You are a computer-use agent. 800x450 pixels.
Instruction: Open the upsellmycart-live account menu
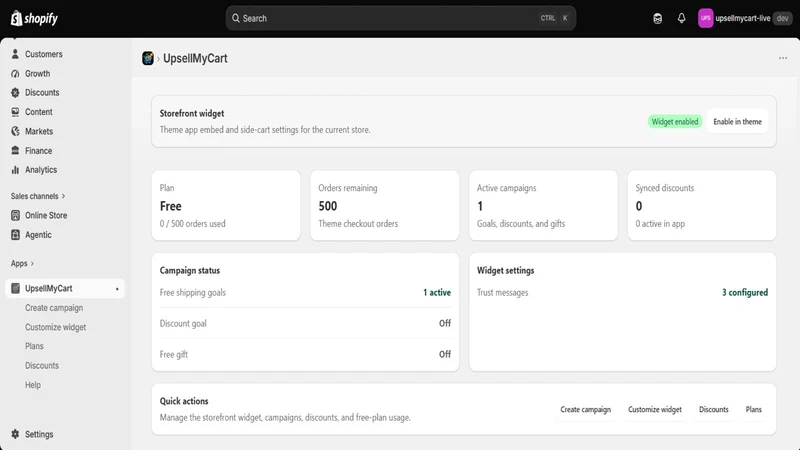(745, 18)
